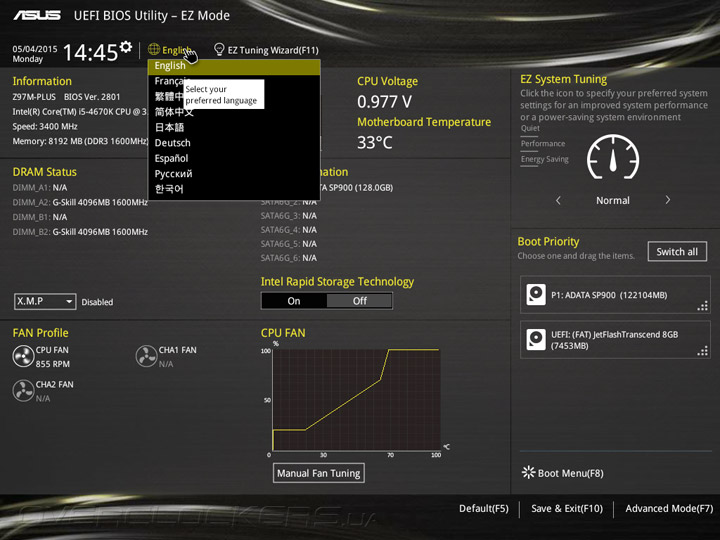
Task: Click the CPU fan curve graph
Action: (356, 399)
